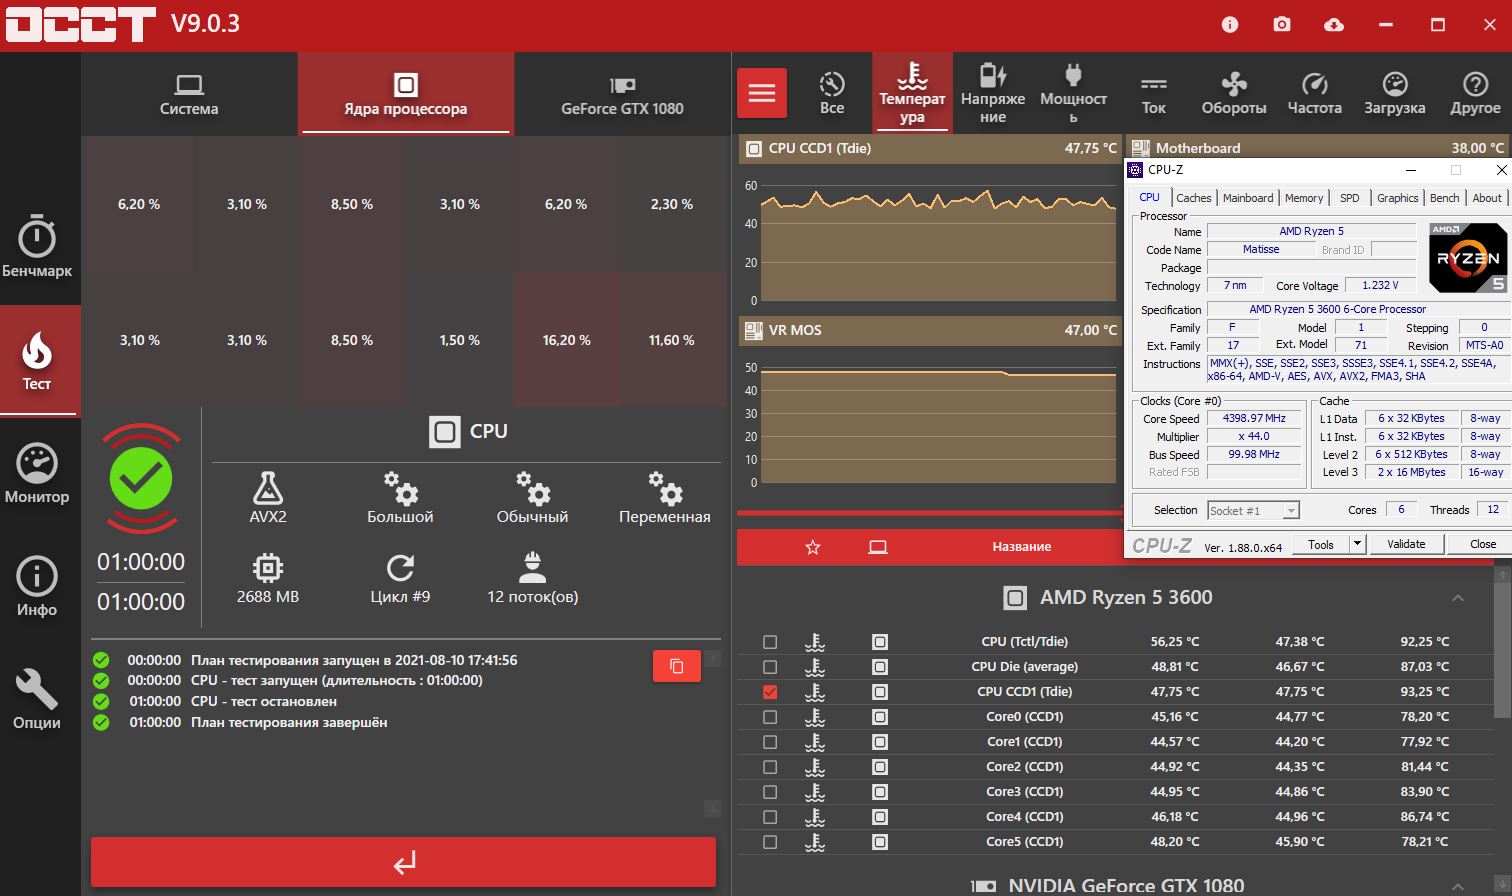Choose the Переменная load type option

665,498
